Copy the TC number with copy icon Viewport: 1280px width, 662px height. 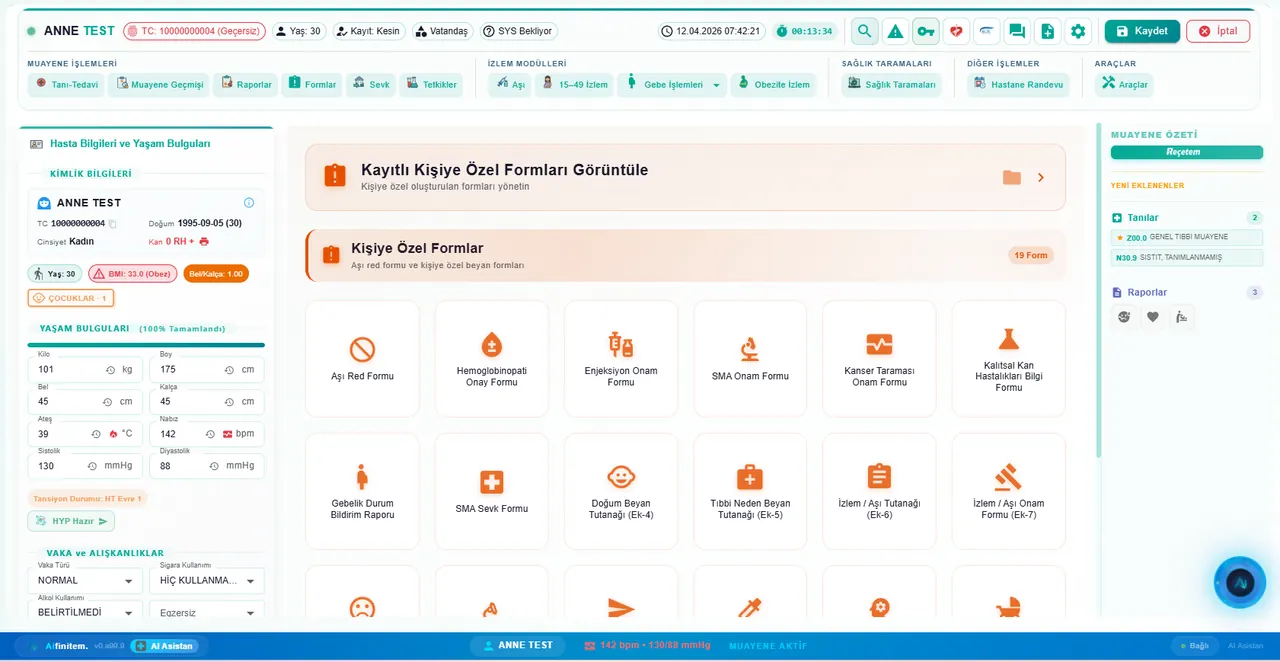coord(113,224)
